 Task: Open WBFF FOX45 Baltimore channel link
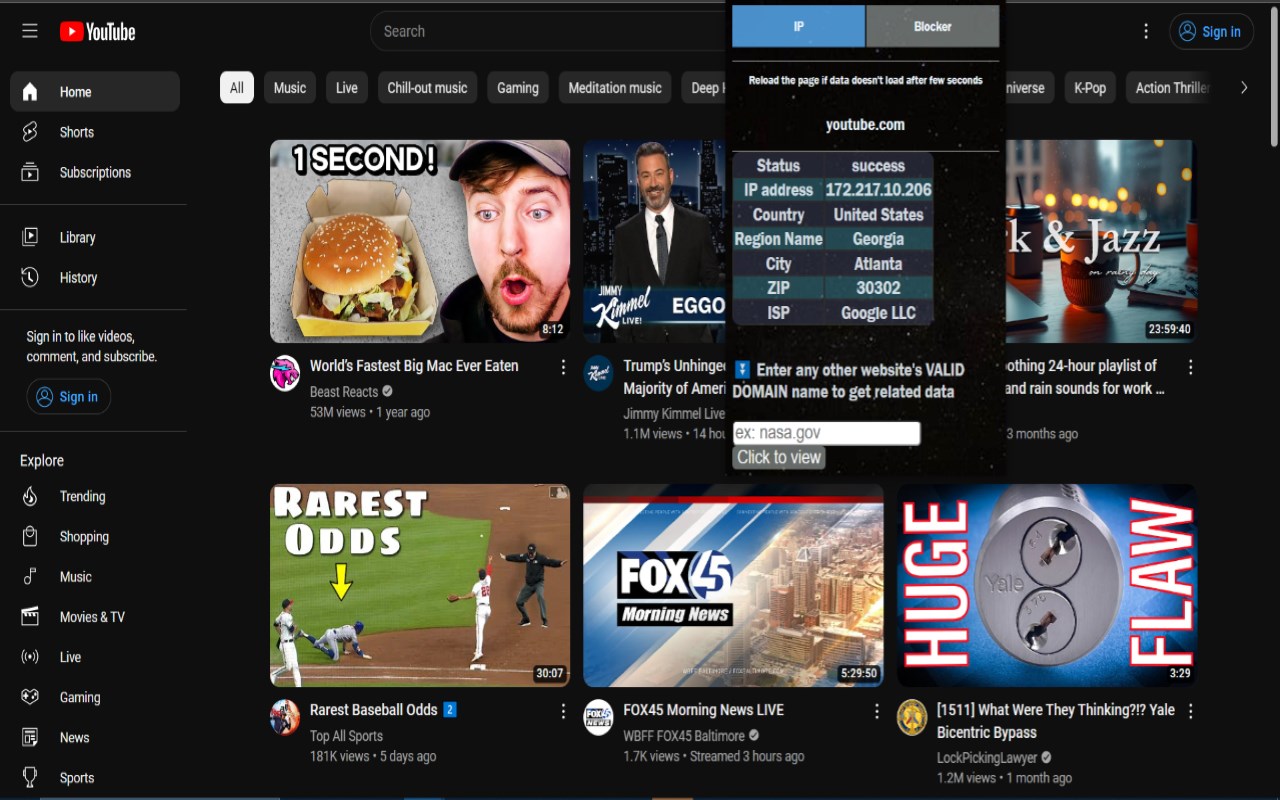pos(684,736)
